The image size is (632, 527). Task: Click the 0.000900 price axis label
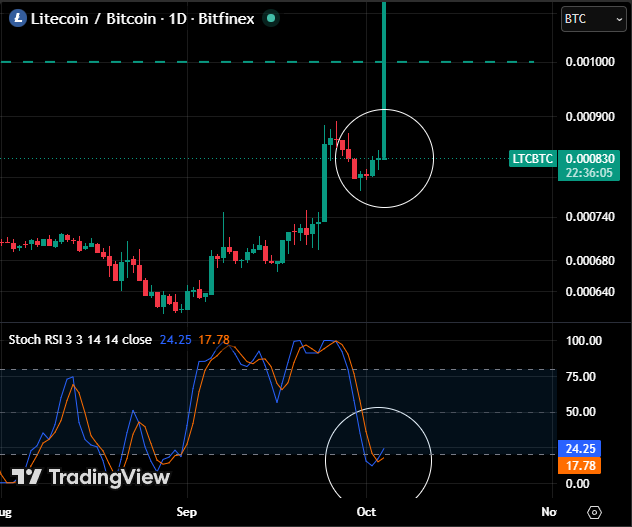pos(590,117)
